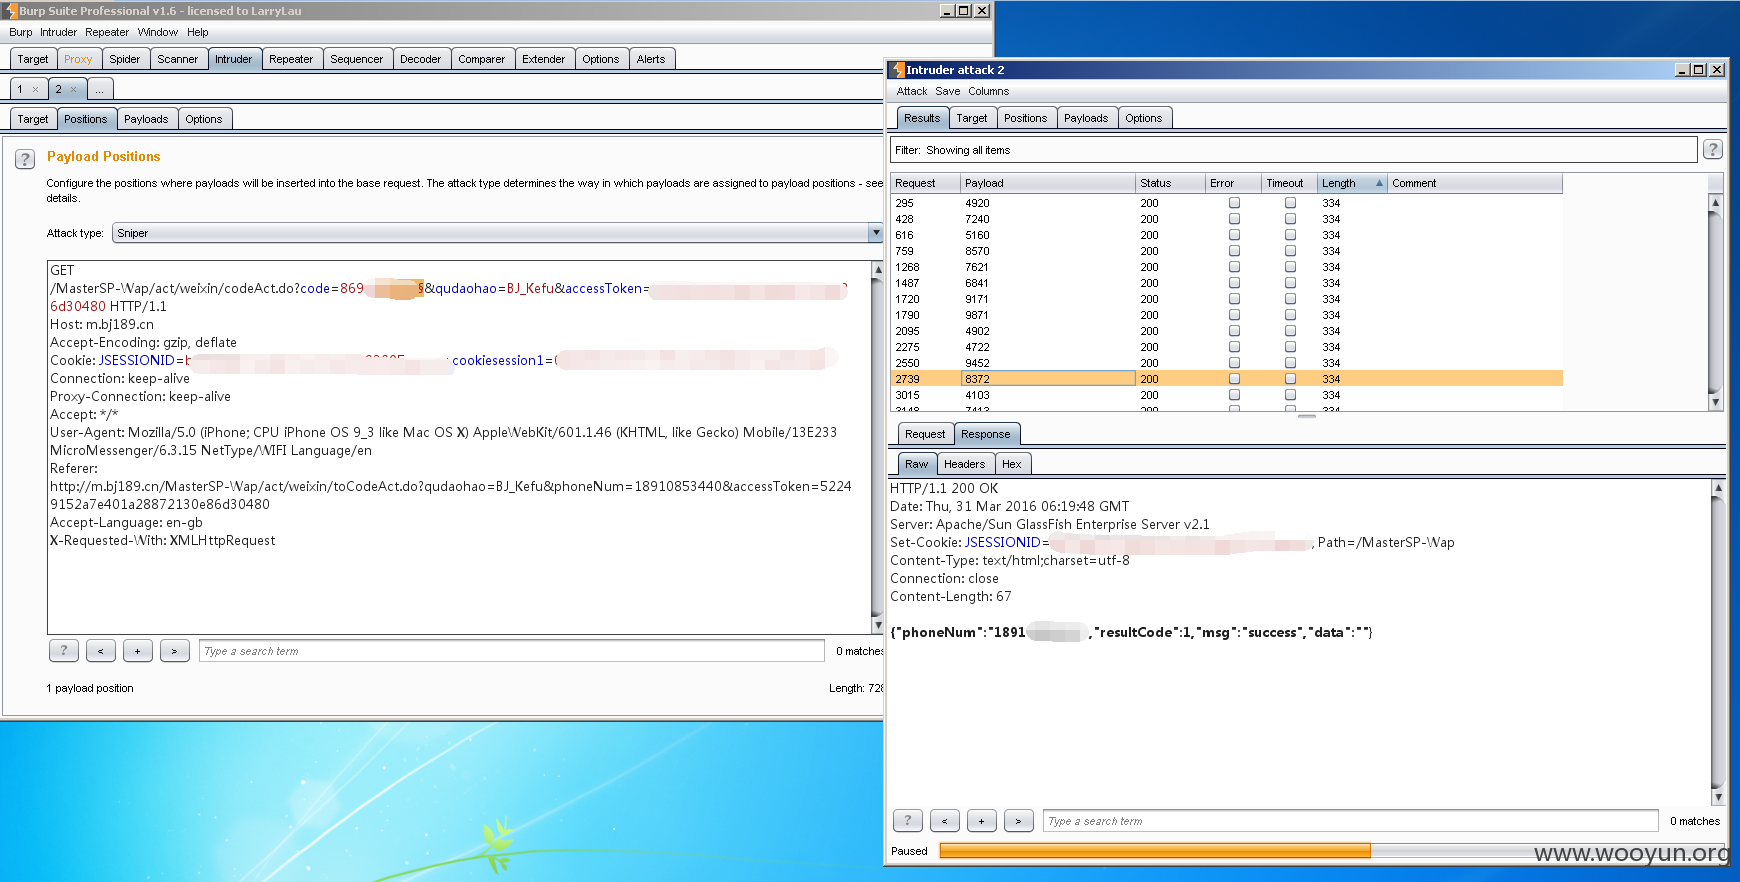The image size is (1740, 882).
Task: Open the Repeater menu in menu bar
Action: pyautogui.click(x=107, y=32)
